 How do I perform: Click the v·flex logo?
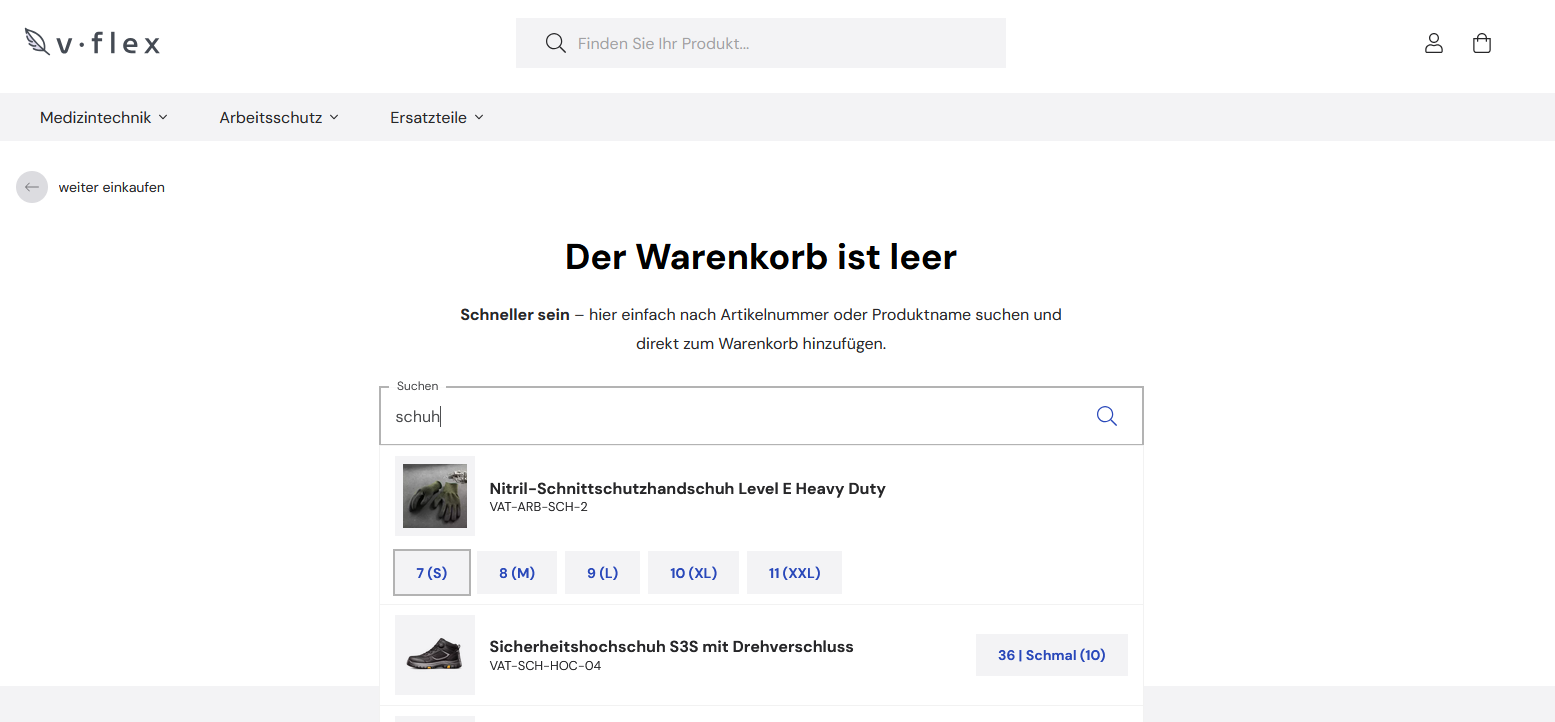92,42
